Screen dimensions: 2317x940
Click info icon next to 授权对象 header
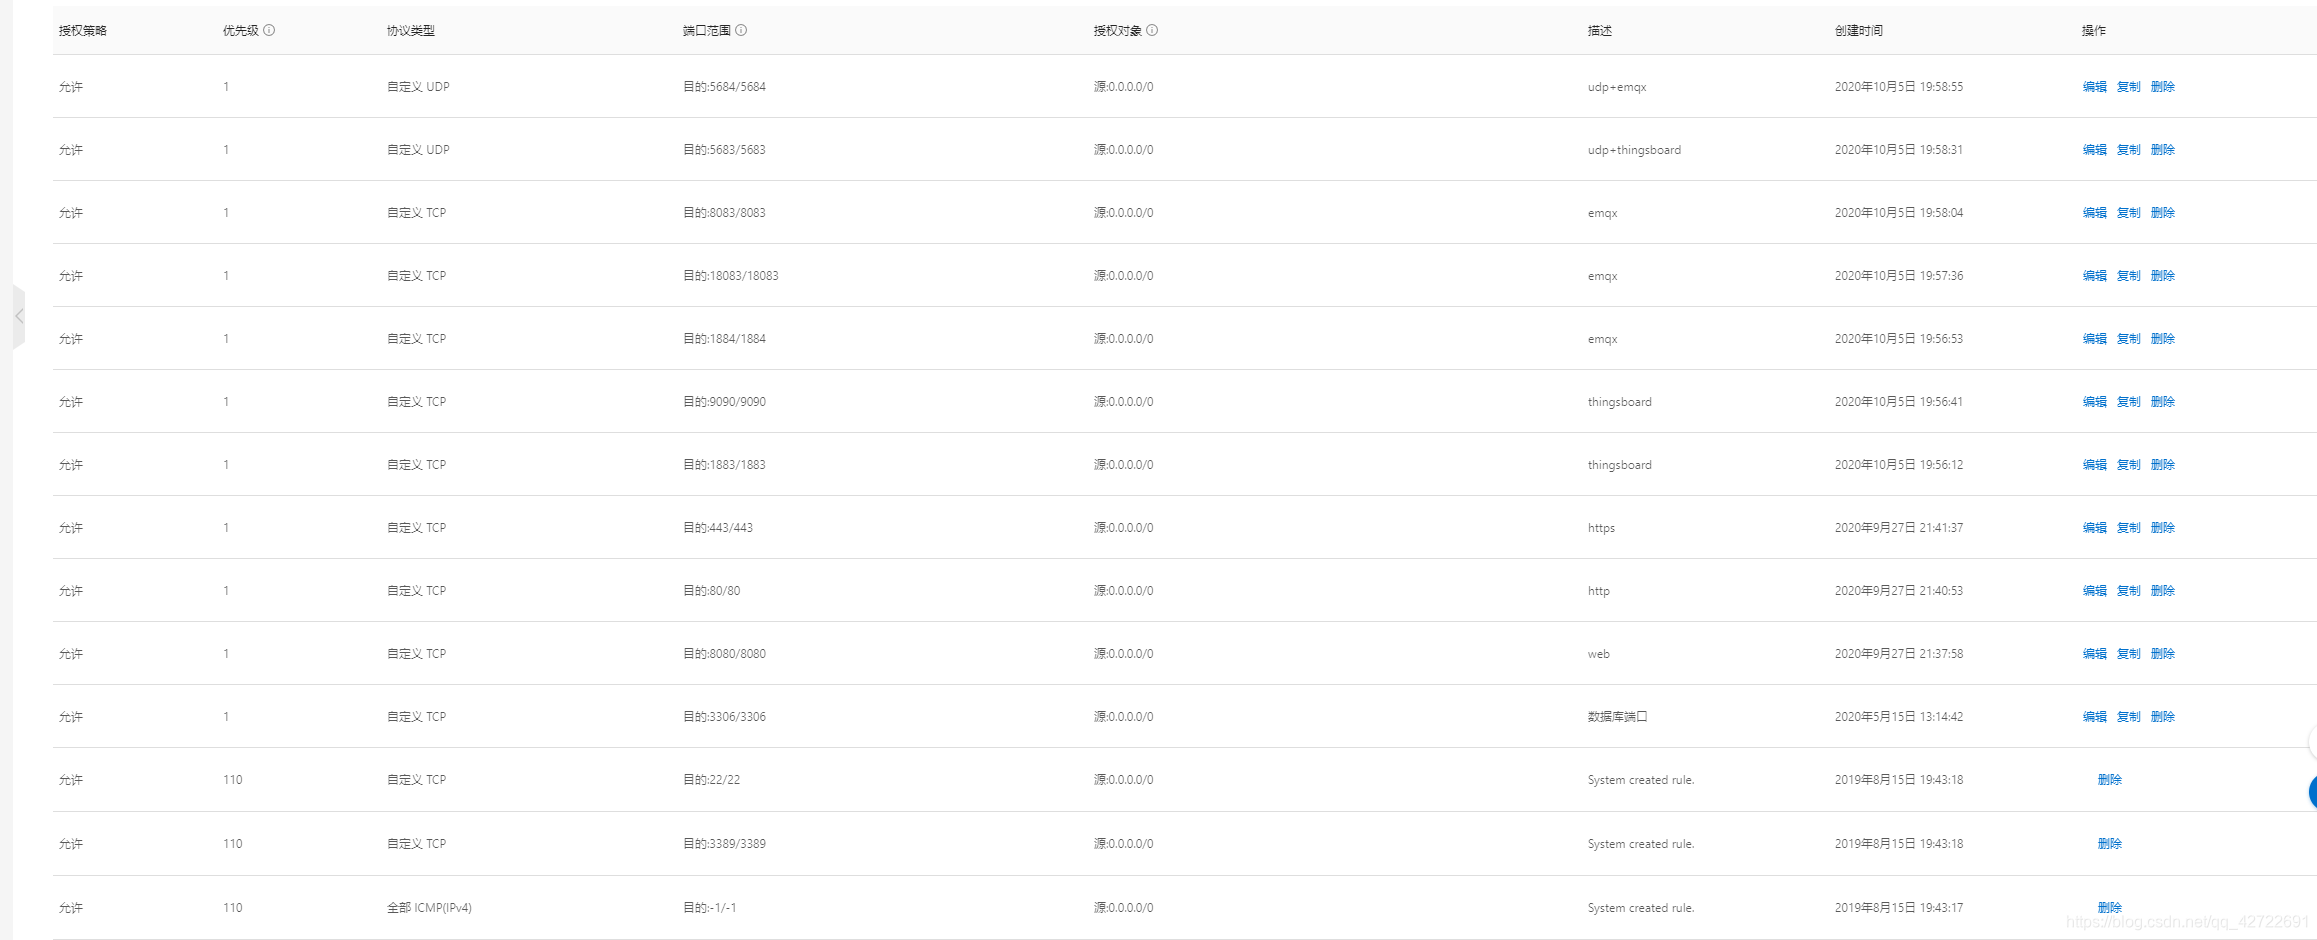[1152, 30]
